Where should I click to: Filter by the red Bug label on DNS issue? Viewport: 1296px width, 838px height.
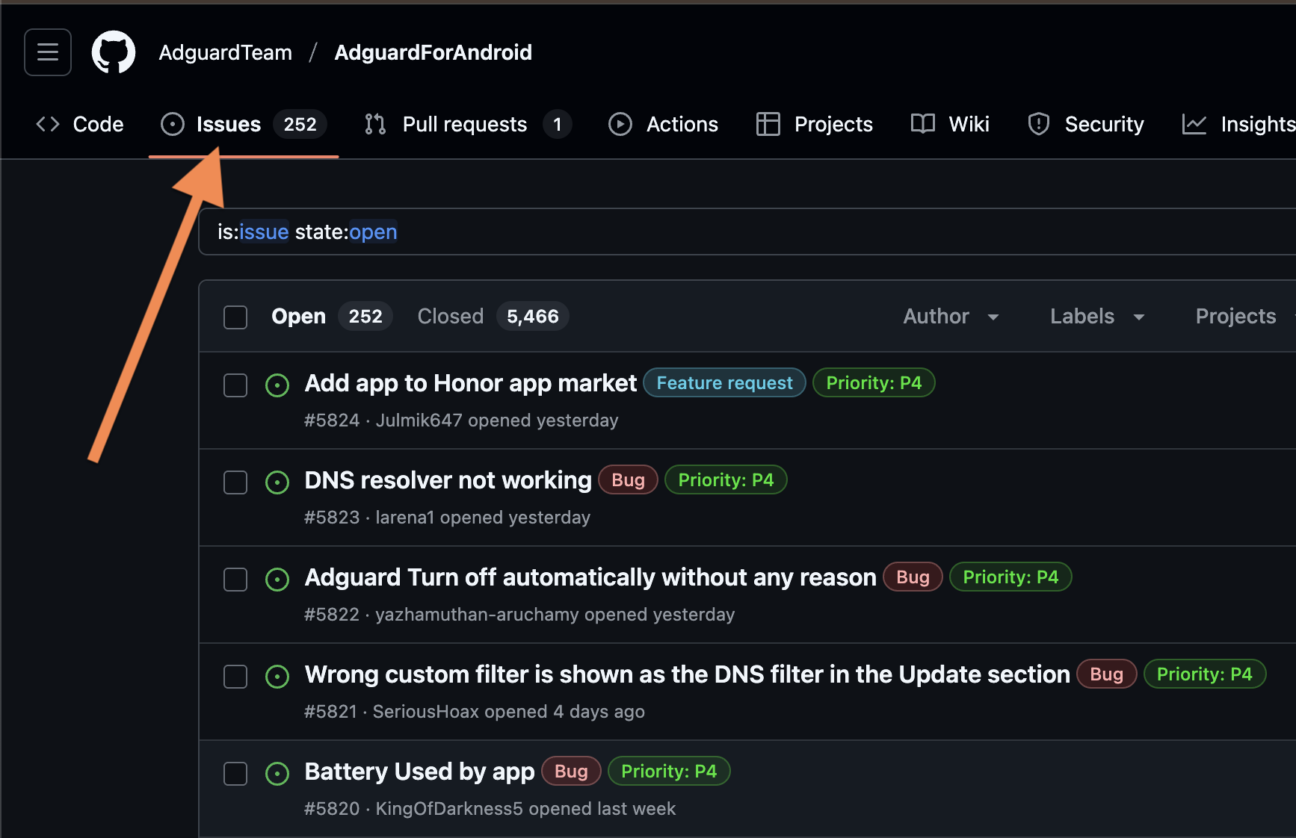pos(628,480)
